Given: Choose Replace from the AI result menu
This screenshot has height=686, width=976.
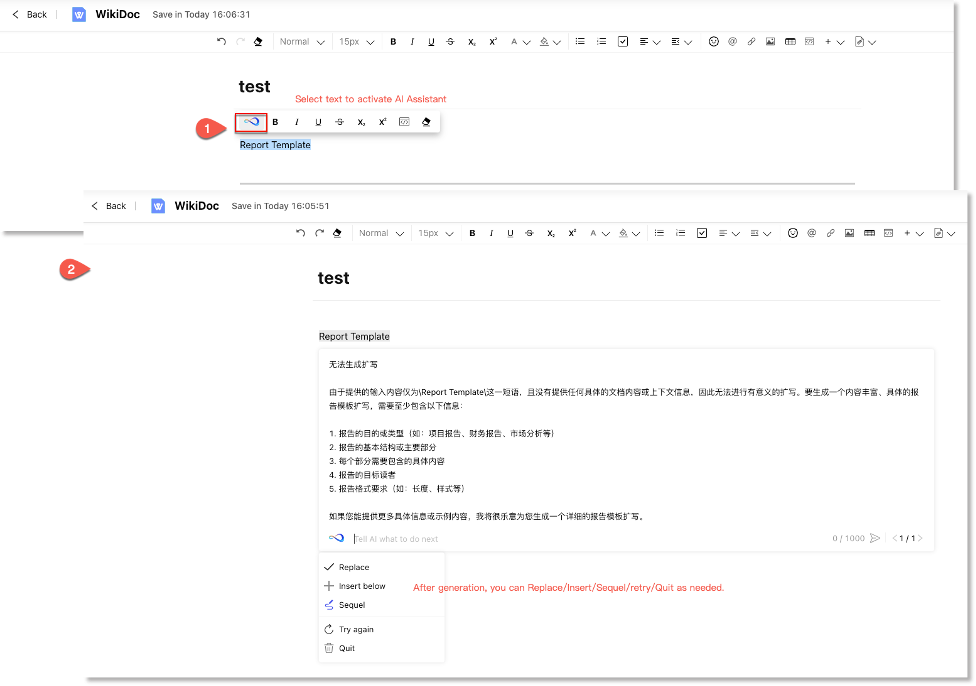Looking at the screenshot, I should click(x=354, y=567).
